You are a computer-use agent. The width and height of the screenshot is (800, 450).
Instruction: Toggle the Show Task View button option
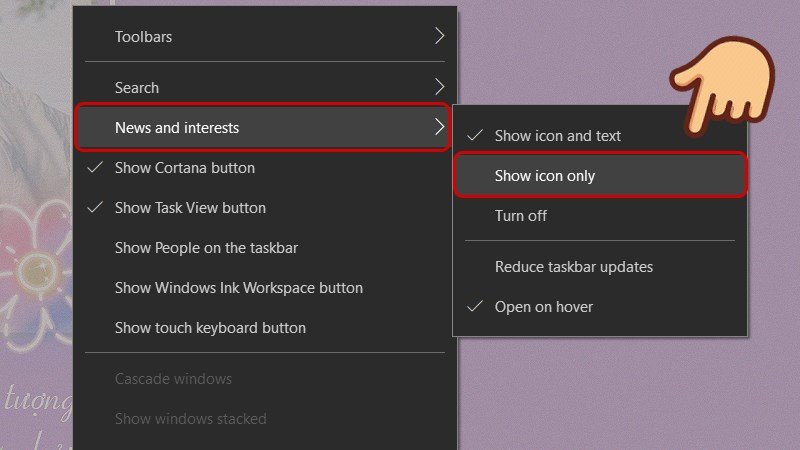[190, 208]
